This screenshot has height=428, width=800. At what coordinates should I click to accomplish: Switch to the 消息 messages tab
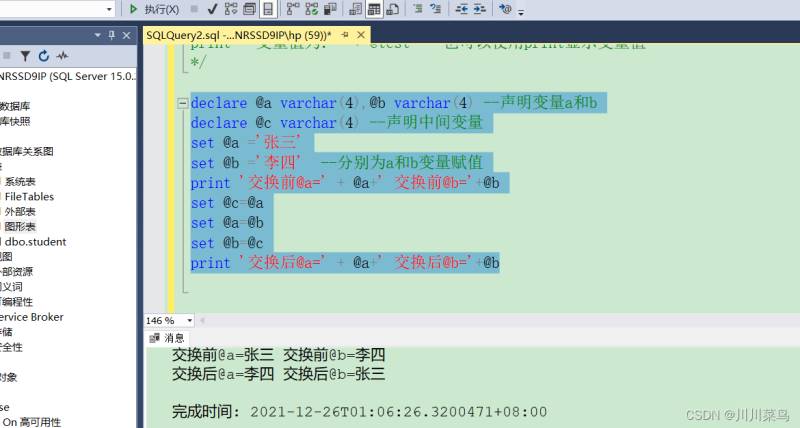[167, 338]
